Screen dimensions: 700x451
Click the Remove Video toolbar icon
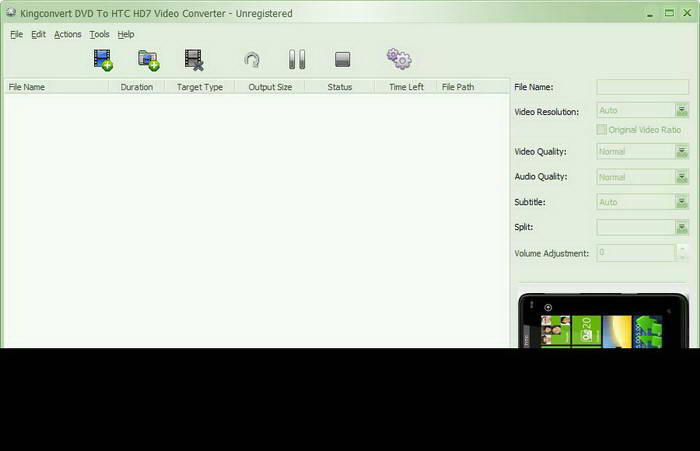point(194,60)
